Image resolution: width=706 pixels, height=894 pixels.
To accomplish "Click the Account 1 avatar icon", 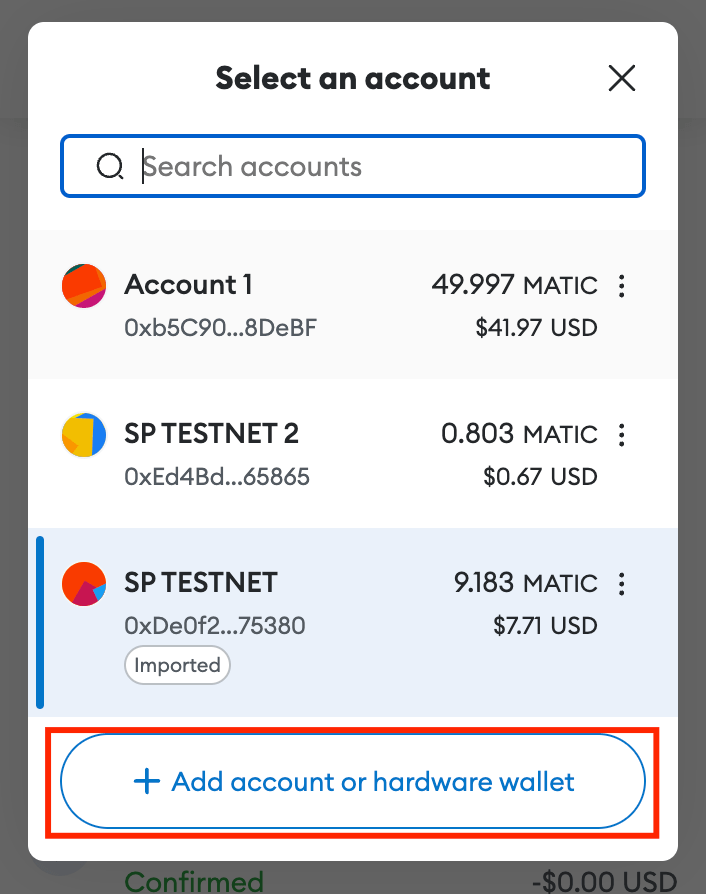I will [x=84, y=286].
